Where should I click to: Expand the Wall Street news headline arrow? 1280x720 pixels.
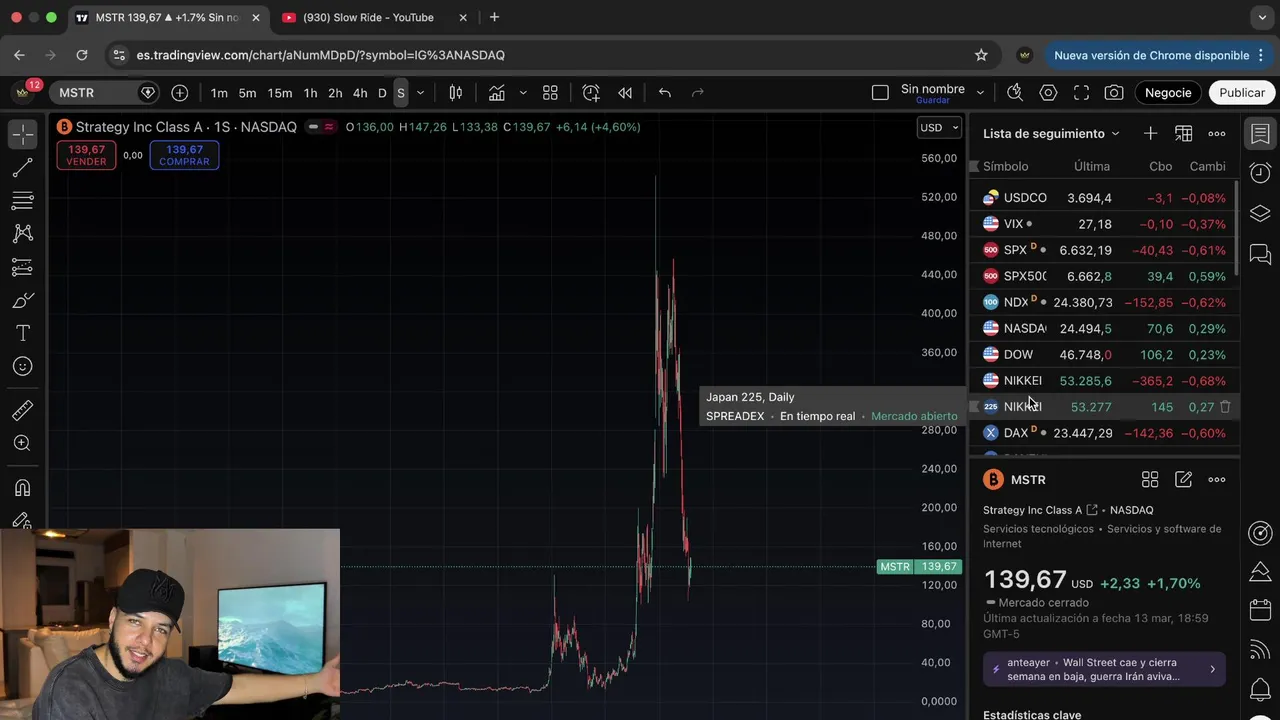1212,670
